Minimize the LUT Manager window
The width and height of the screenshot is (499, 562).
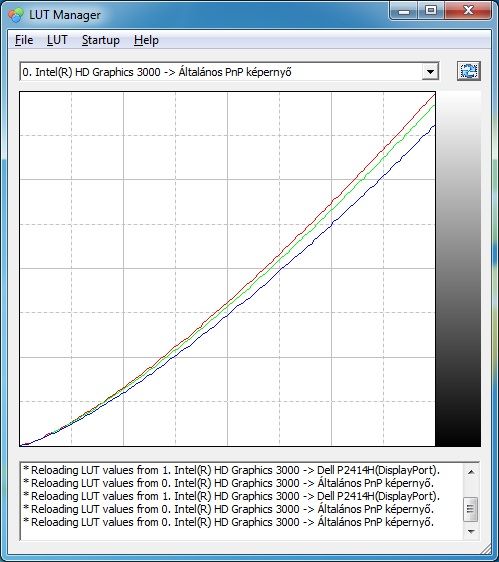coord(404,11)
